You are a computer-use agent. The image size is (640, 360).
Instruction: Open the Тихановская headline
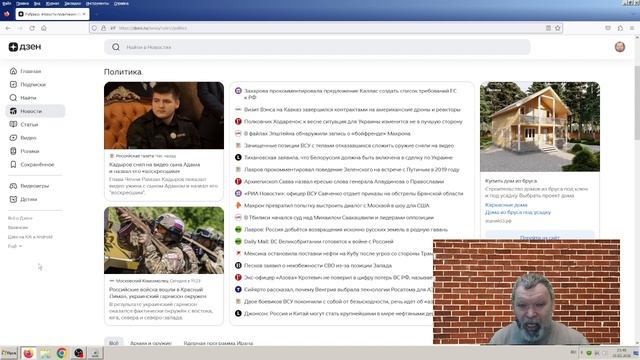(x=348, y=158)
